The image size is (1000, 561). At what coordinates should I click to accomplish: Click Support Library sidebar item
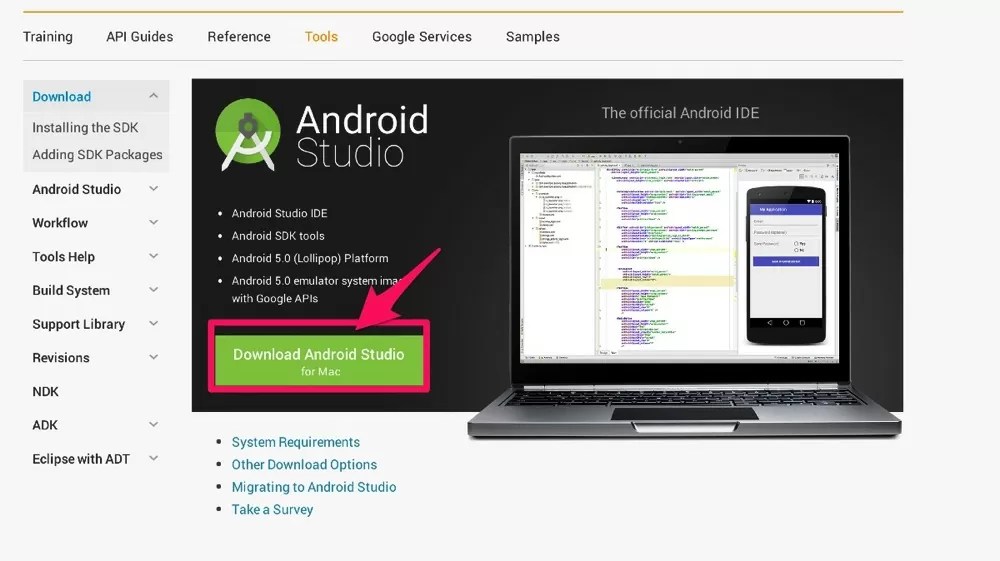click(x=78, y=324)
